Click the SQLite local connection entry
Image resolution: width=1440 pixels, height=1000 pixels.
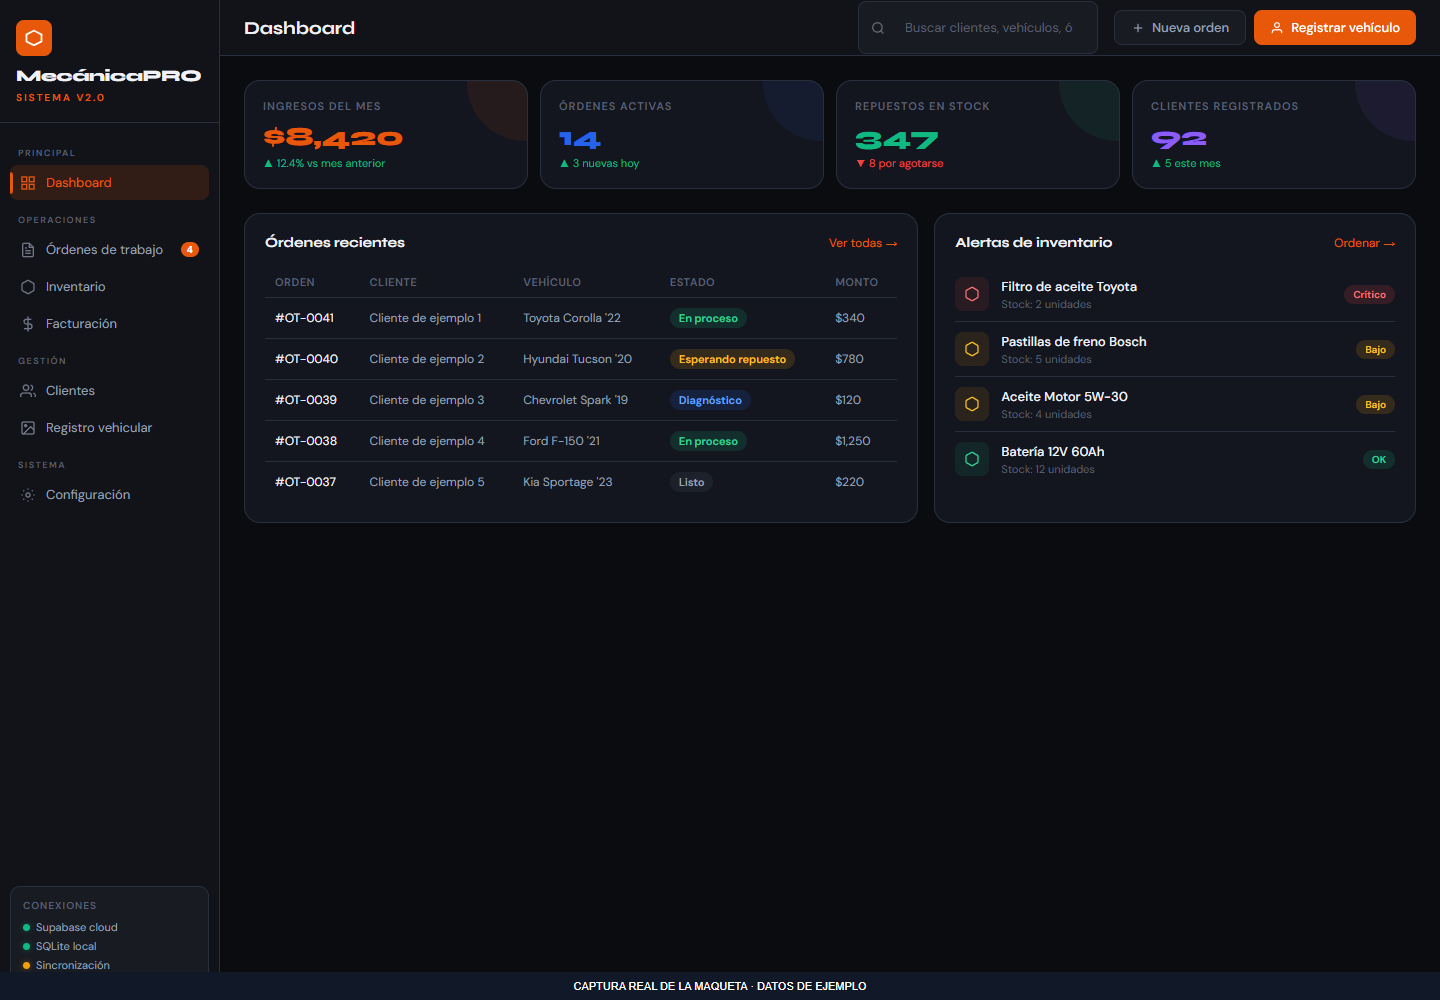pyautogui.click(x=60, y=947)
